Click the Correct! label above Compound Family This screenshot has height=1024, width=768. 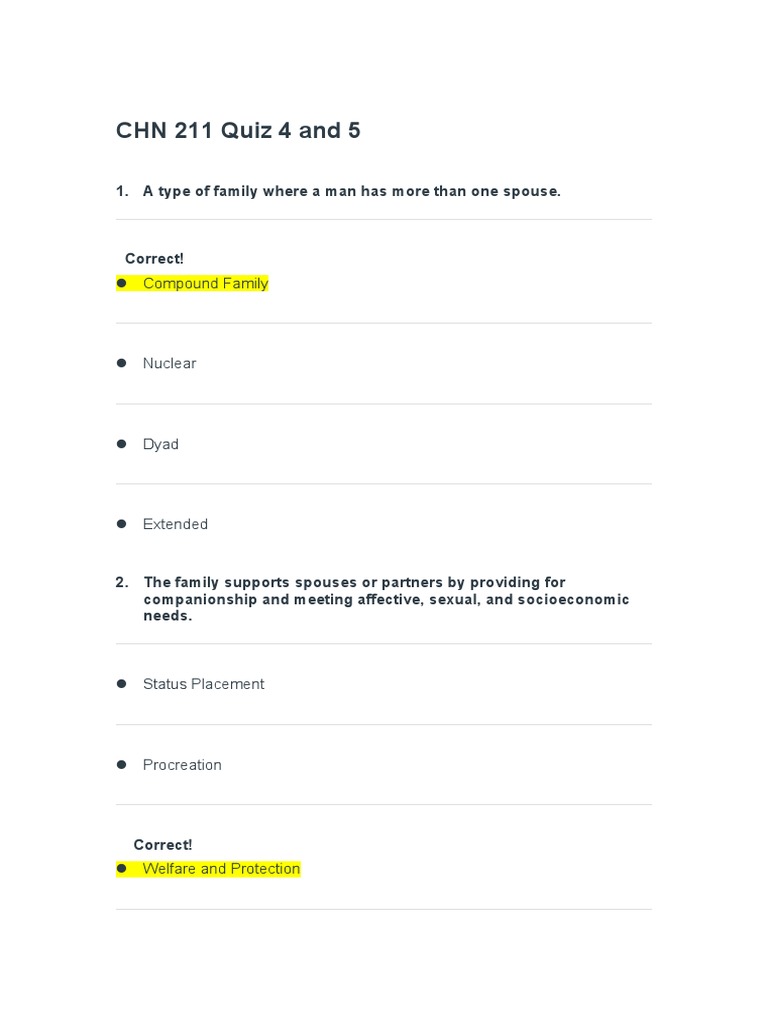coord(154,259)
